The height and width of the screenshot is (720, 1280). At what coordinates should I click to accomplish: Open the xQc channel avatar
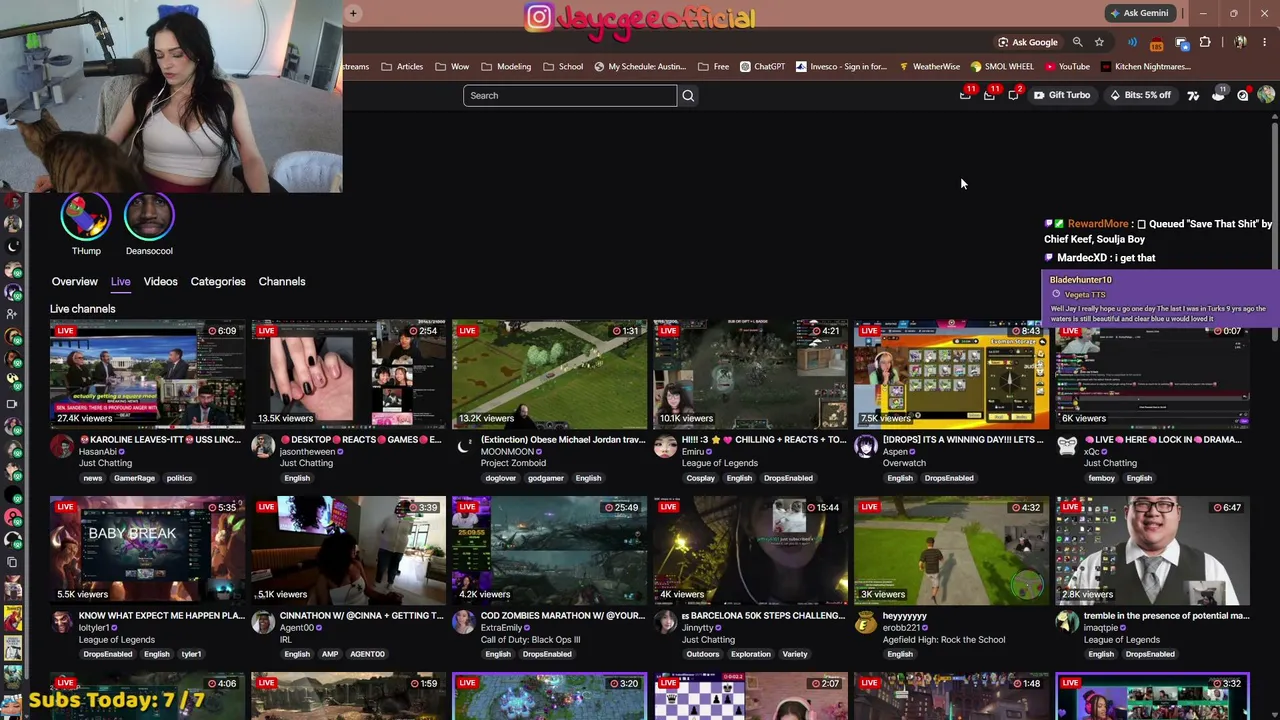pos(1067,446)
